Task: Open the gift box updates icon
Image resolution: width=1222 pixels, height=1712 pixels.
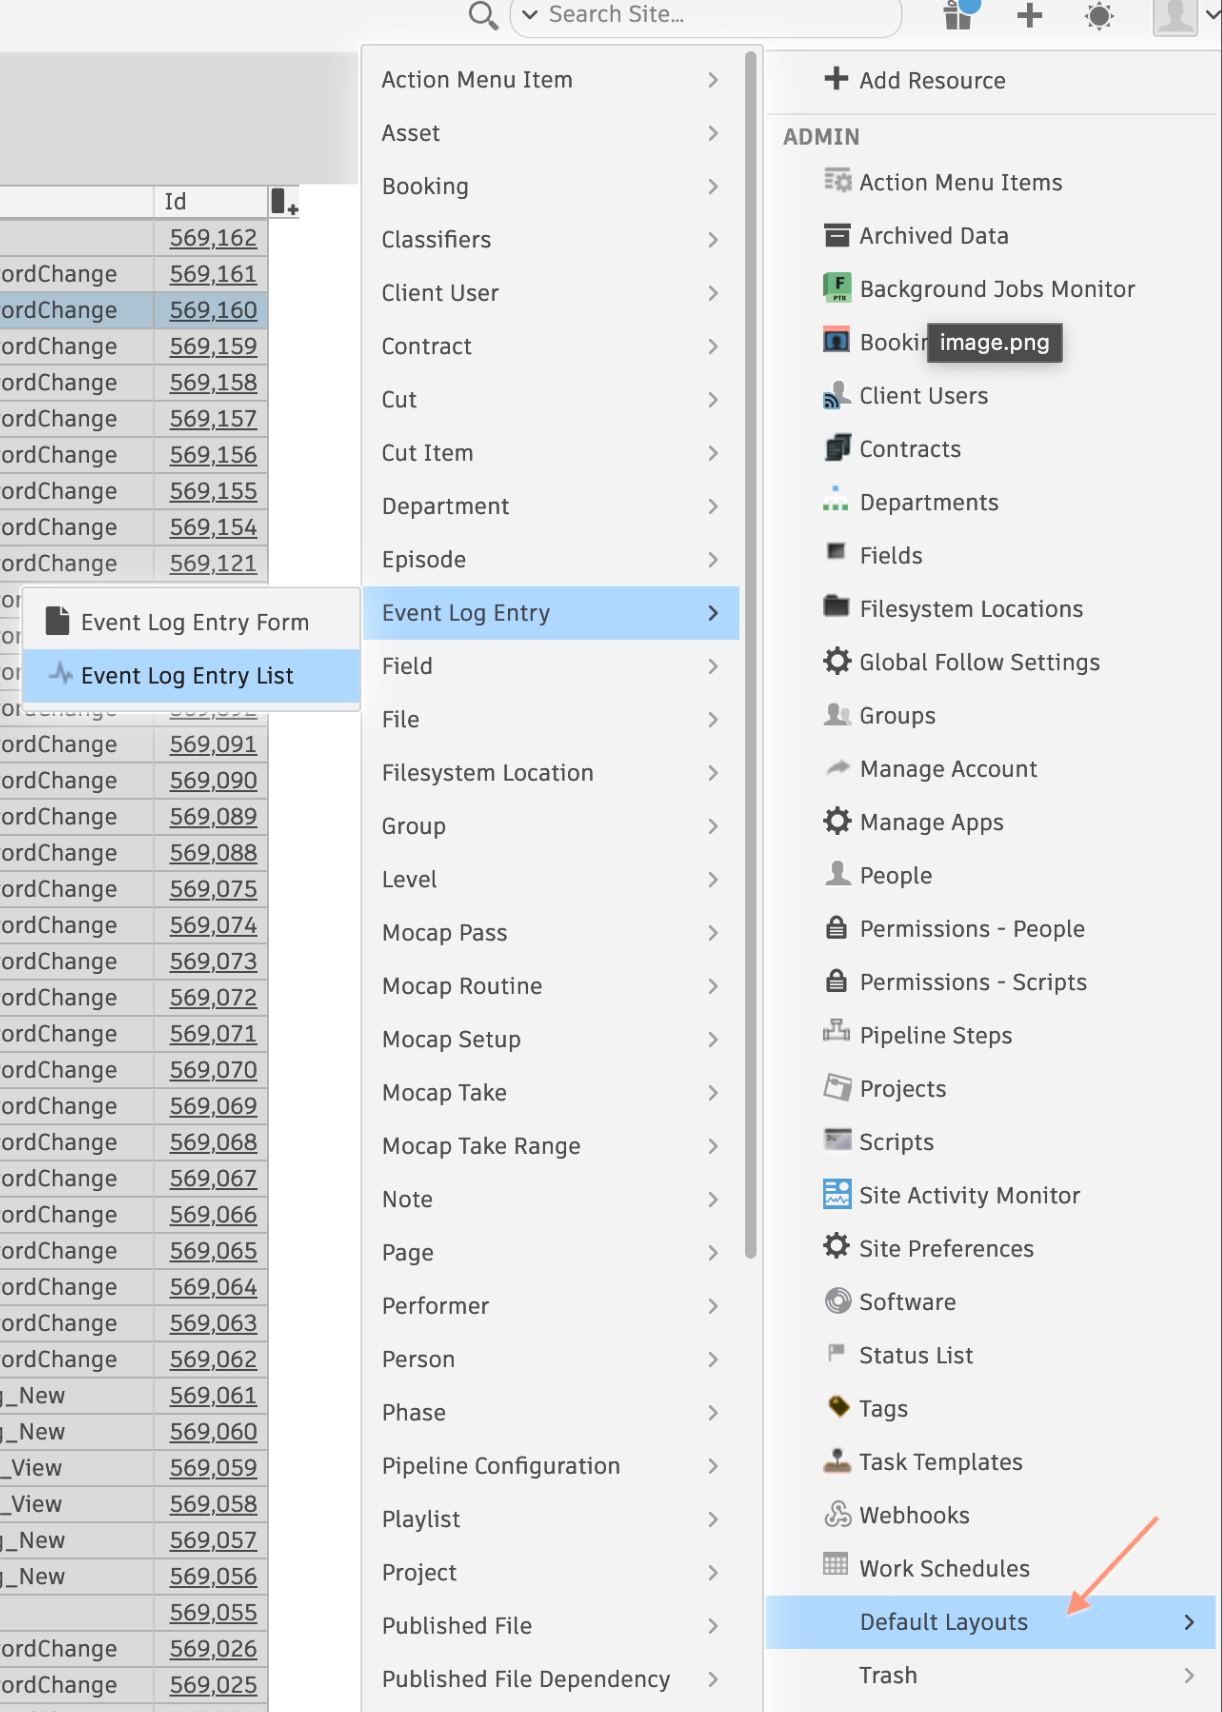Action: (x=961, y=14)
